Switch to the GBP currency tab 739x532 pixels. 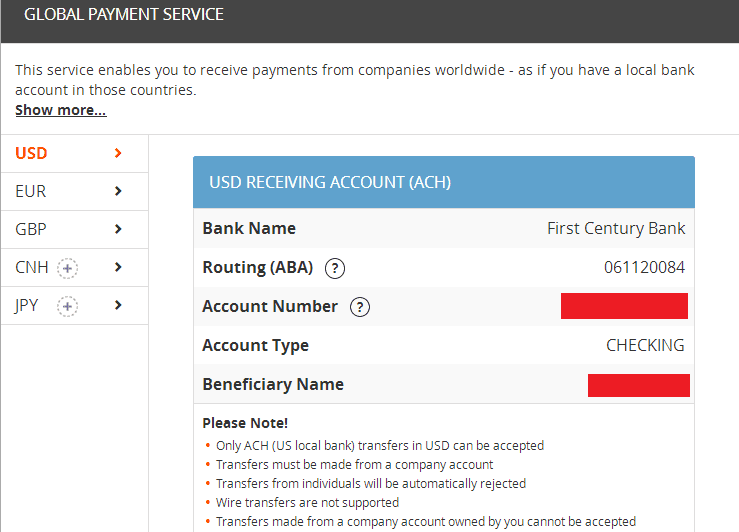click(x=74, y=229)
